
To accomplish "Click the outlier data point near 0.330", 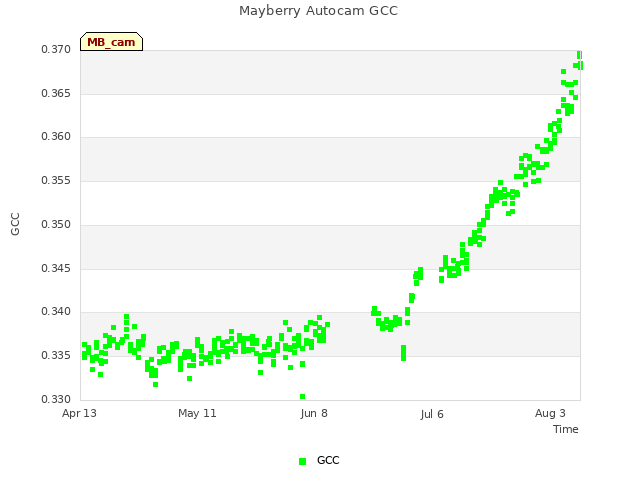I will pyautogui.click(x=302, y=396).
